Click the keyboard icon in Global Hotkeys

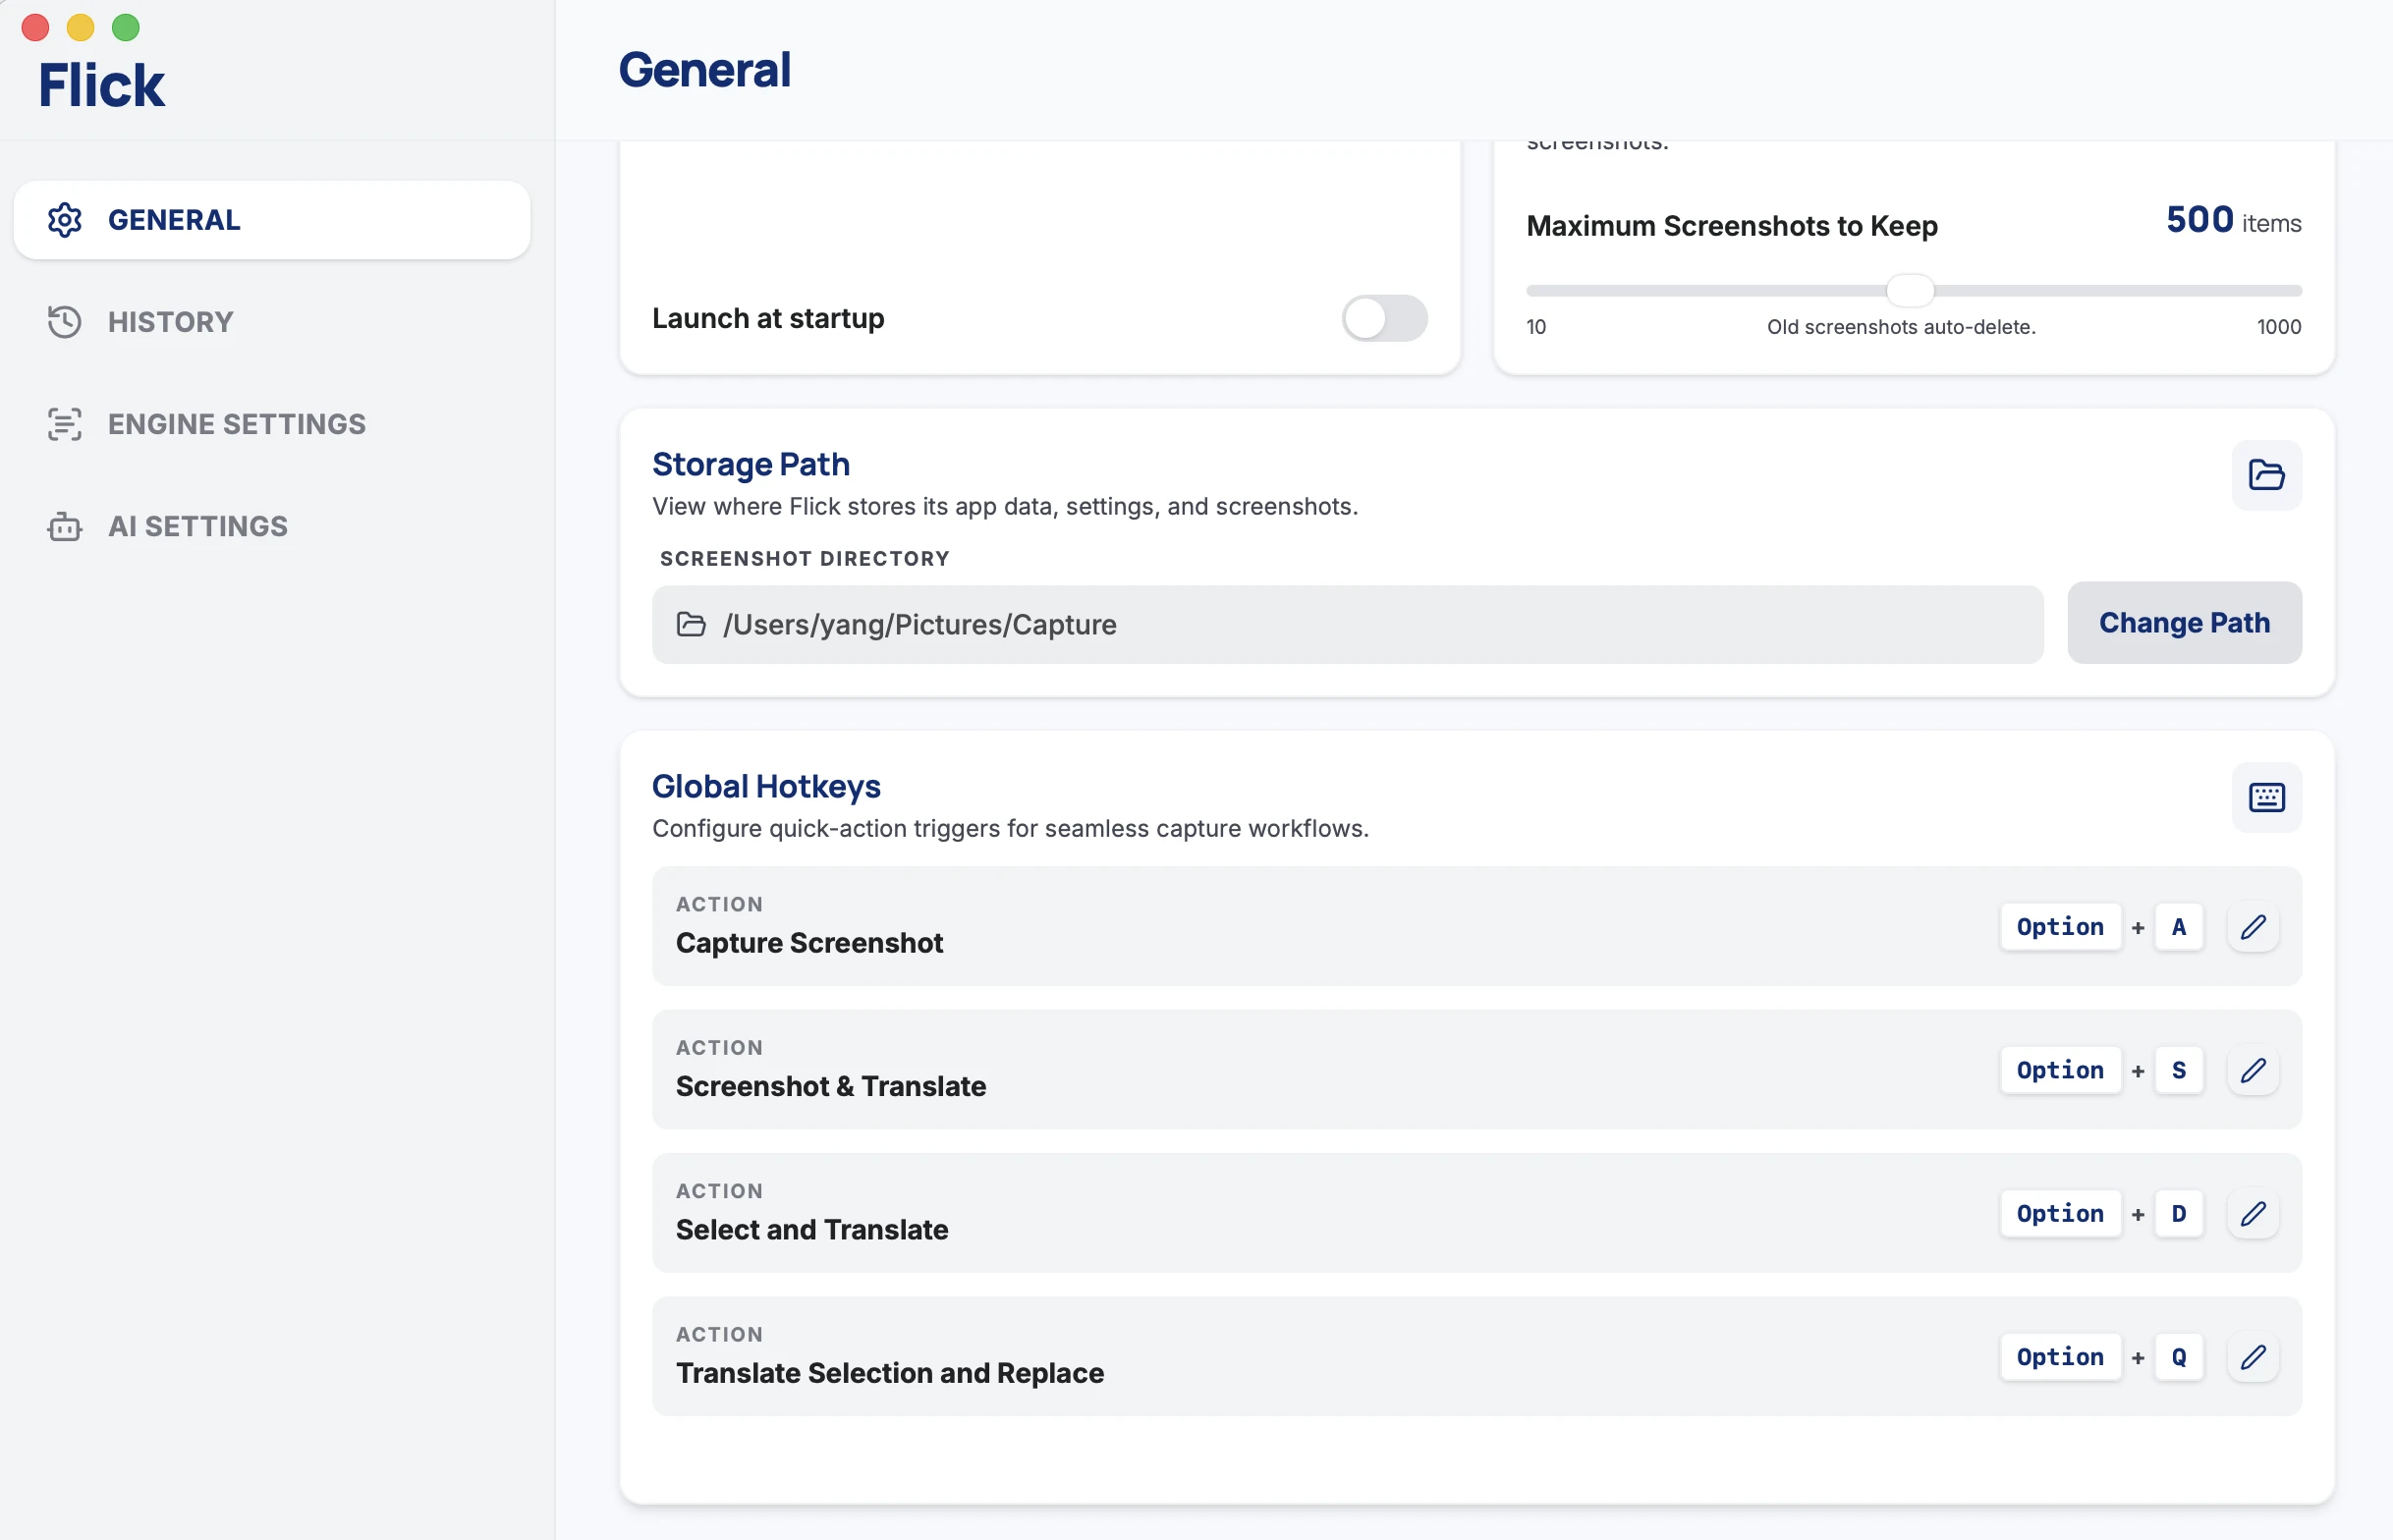[2266, 797]
